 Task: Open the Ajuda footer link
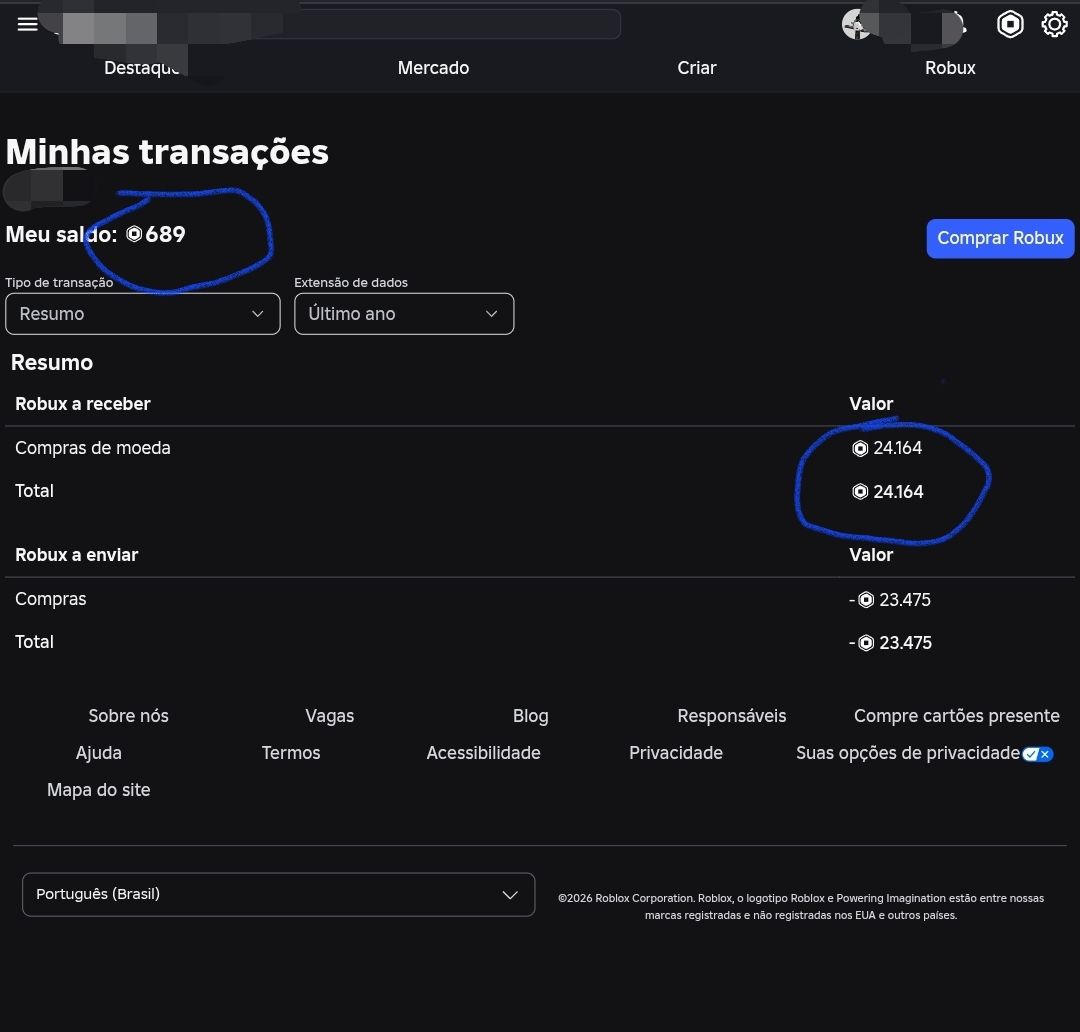[x=98, y=753]
